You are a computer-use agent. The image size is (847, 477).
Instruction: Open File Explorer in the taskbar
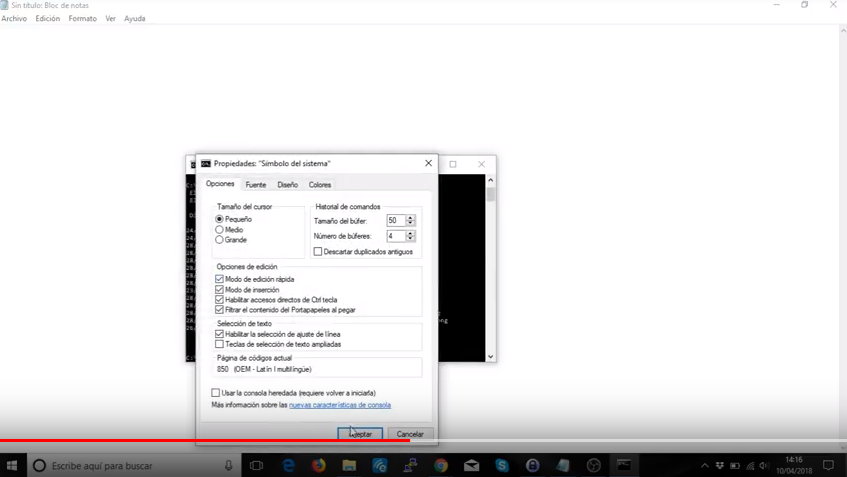coord(349,466)
